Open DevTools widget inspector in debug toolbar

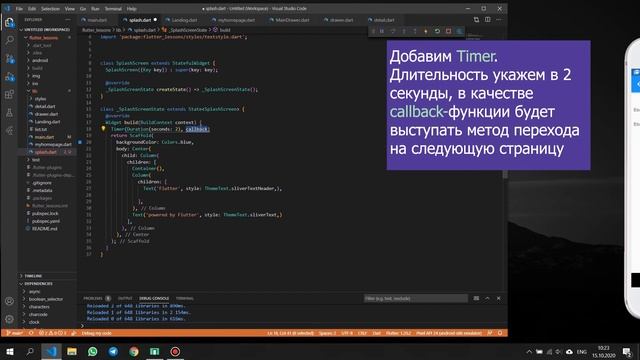pos(459,31)
